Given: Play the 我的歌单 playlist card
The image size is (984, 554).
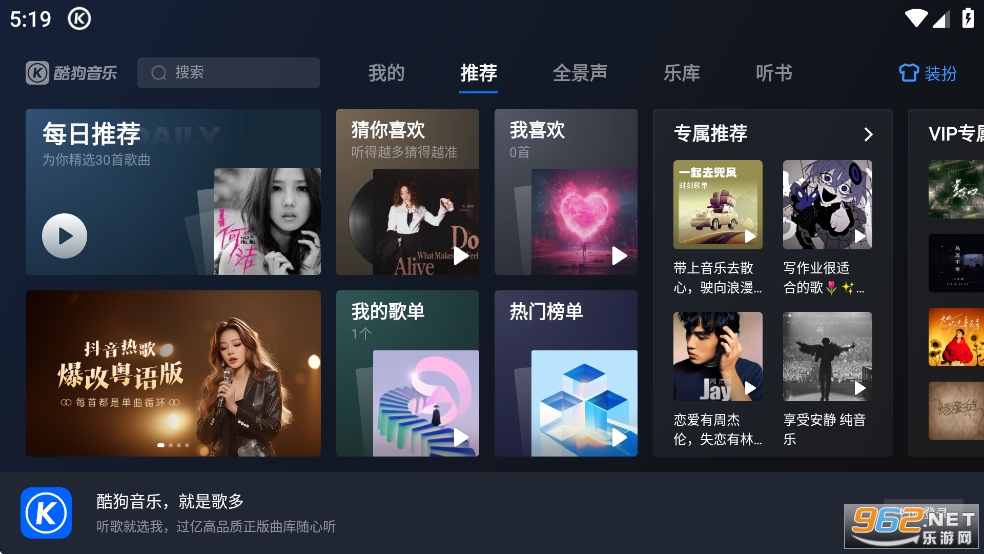Looking at the screenshot, I should pos(461,437).
